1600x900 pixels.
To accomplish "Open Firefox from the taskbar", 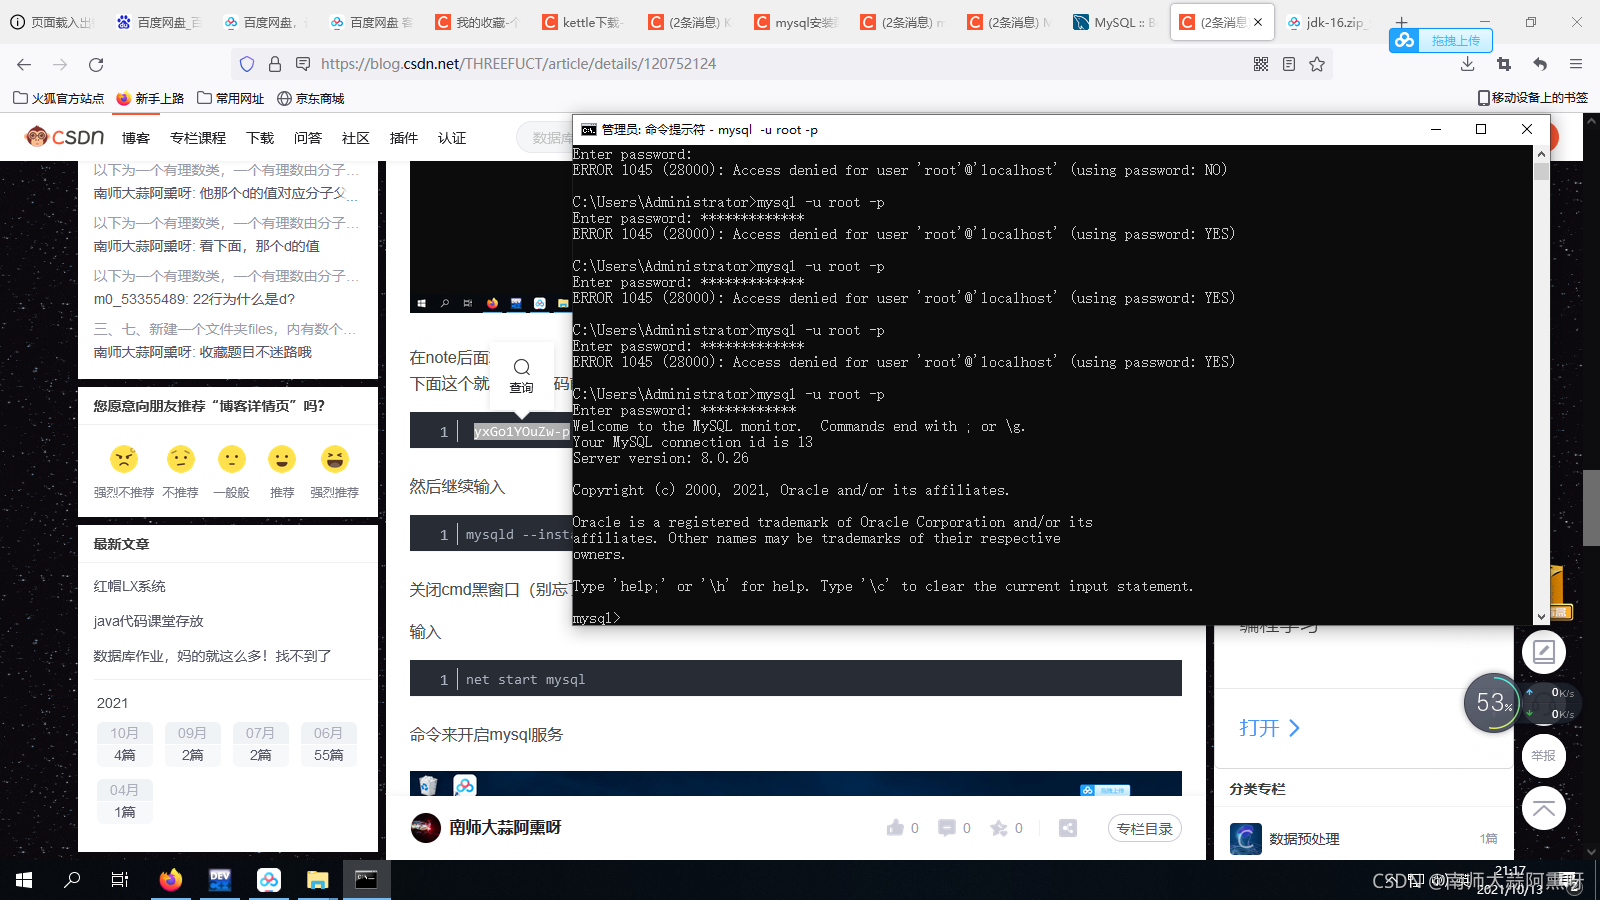I will coord(171,880).
